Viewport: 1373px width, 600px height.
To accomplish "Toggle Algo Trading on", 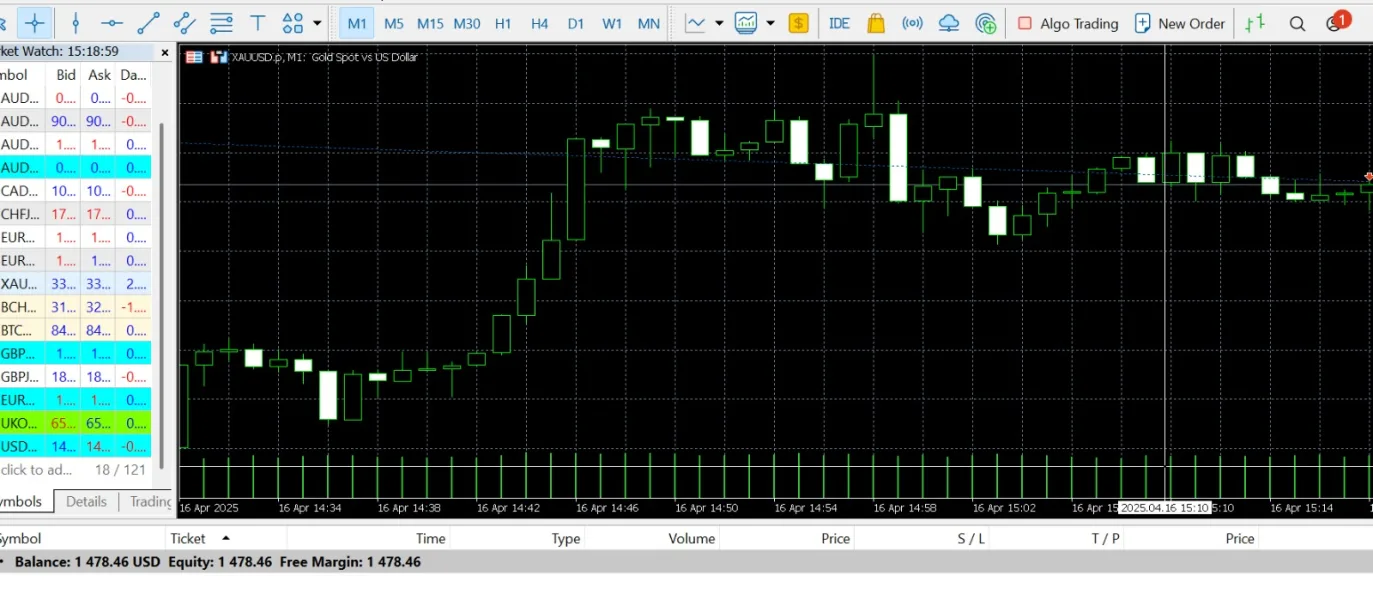I will coord(1067,24).
